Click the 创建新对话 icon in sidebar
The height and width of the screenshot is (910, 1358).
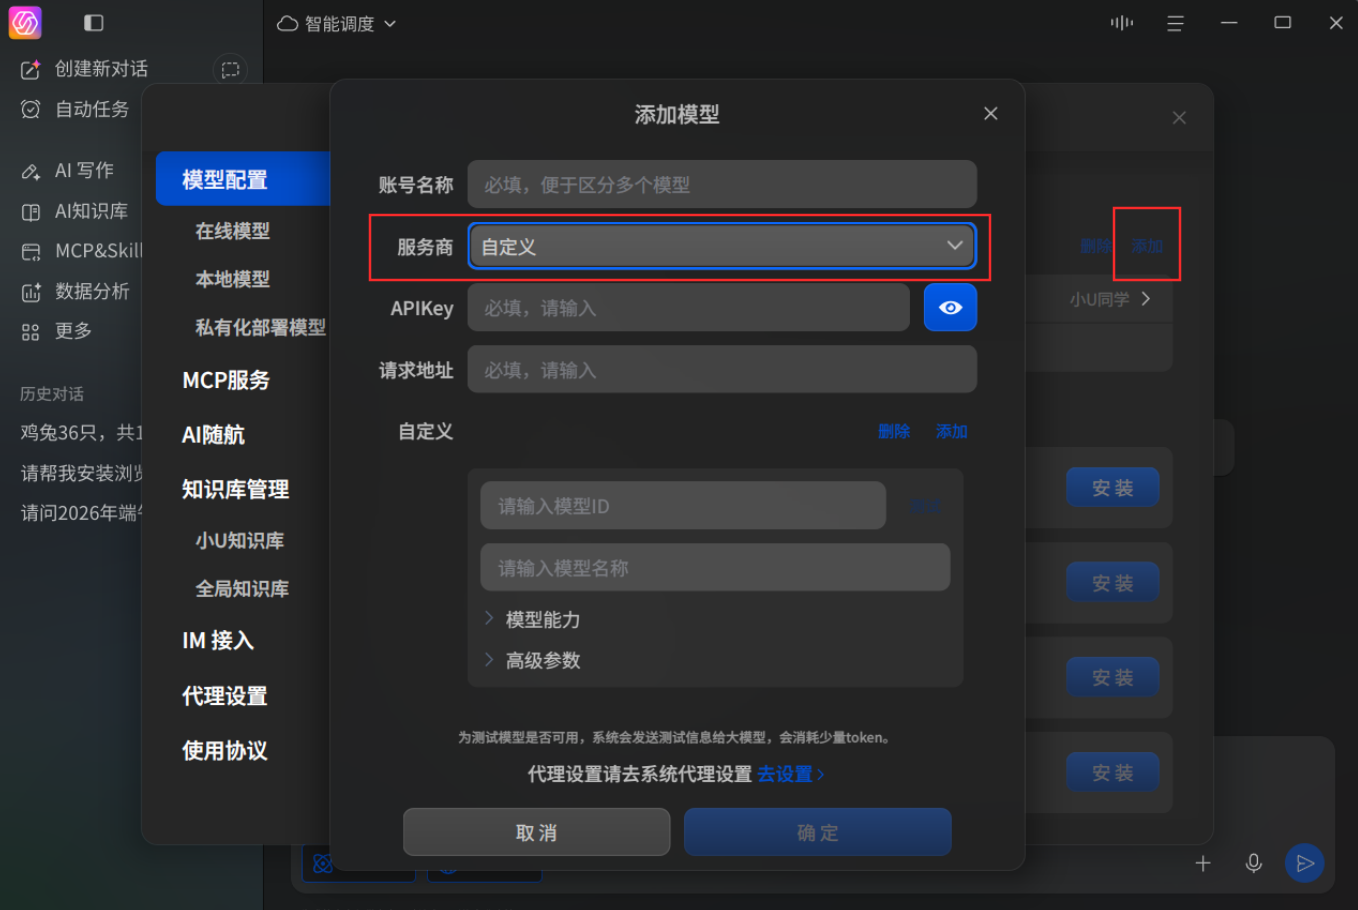[31, 69]
